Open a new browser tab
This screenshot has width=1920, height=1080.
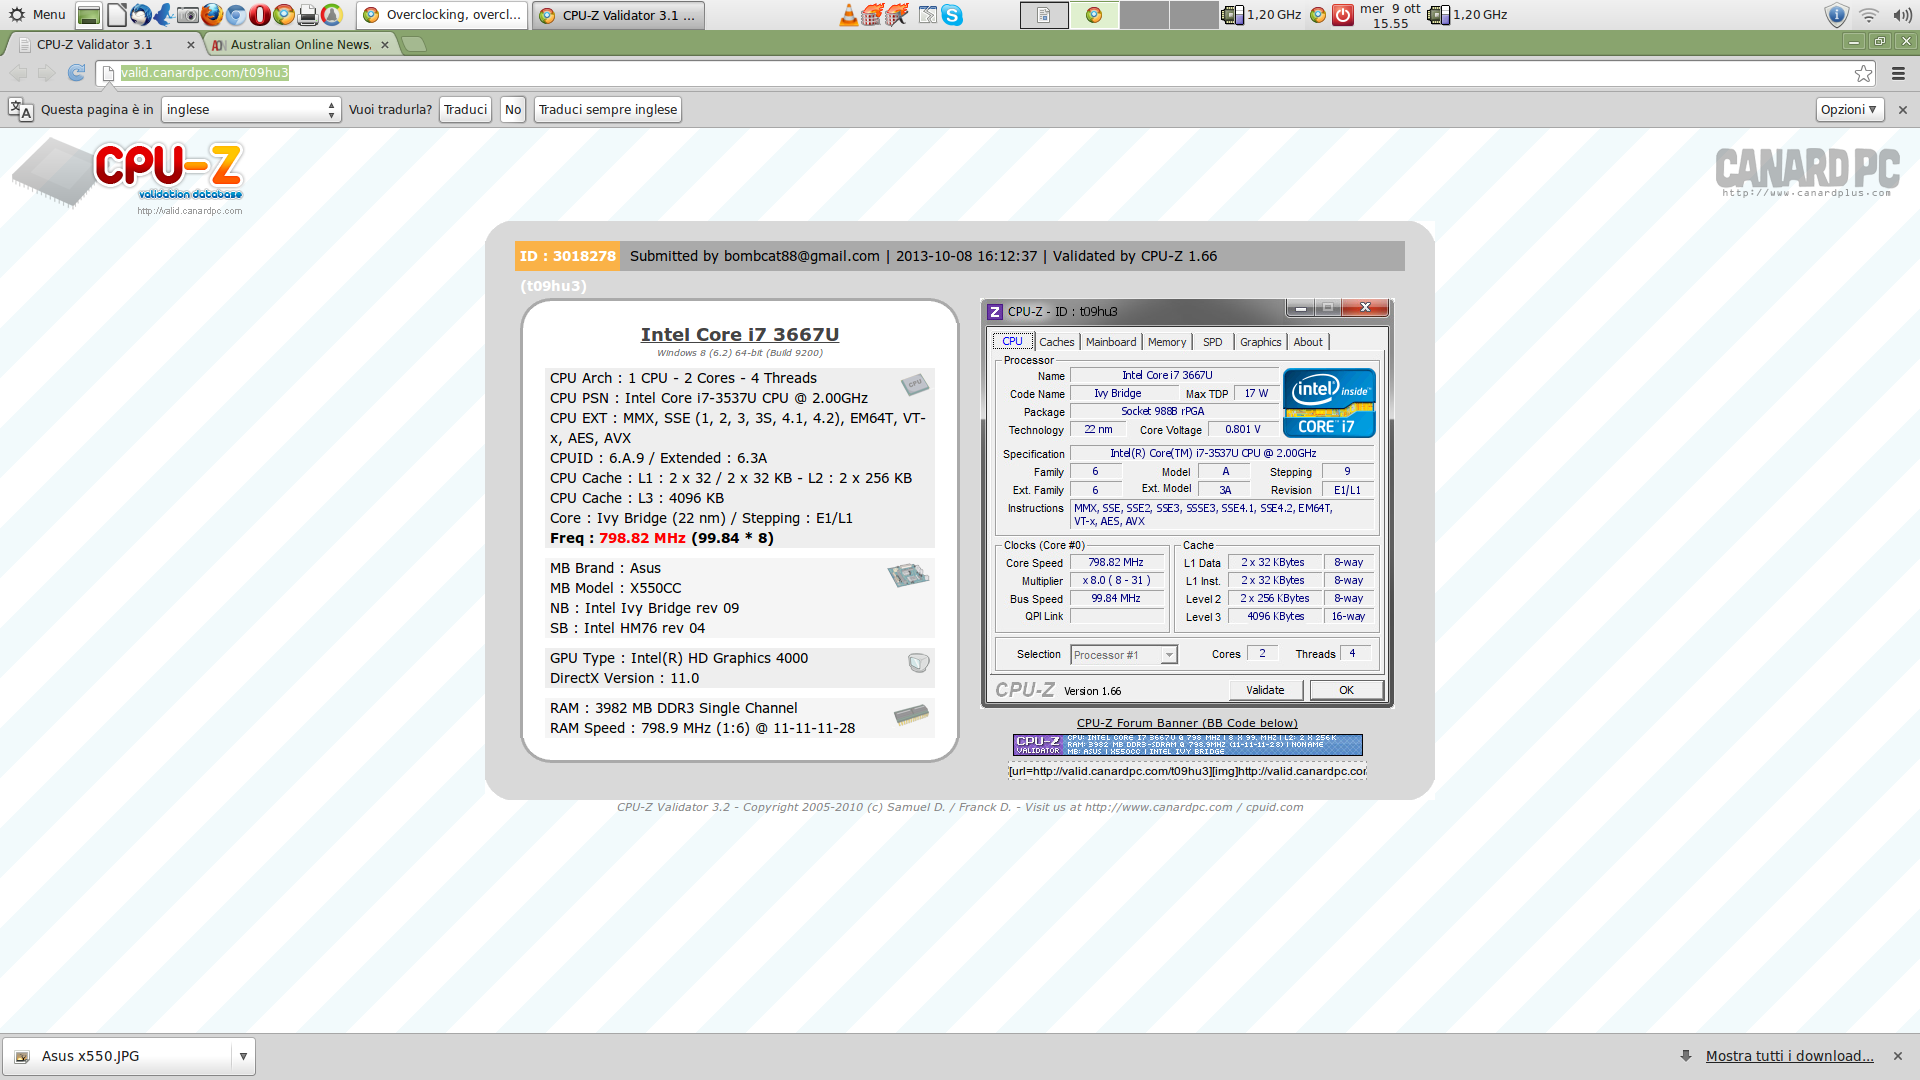coord(414,44)
